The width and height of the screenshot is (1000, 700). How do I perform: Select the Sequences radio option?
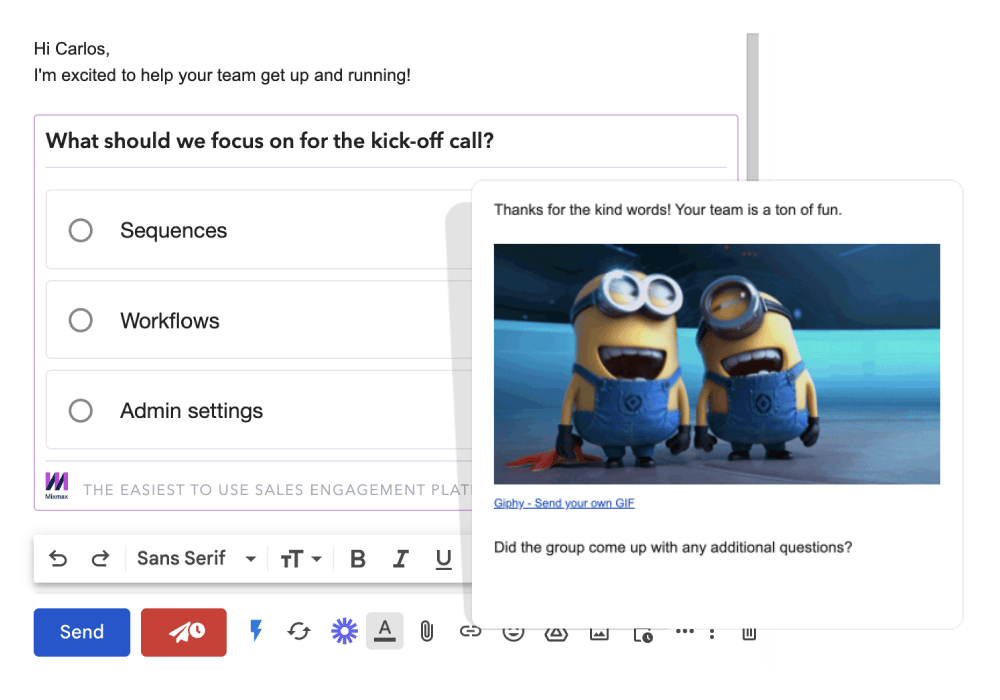(x=80, y=230)
